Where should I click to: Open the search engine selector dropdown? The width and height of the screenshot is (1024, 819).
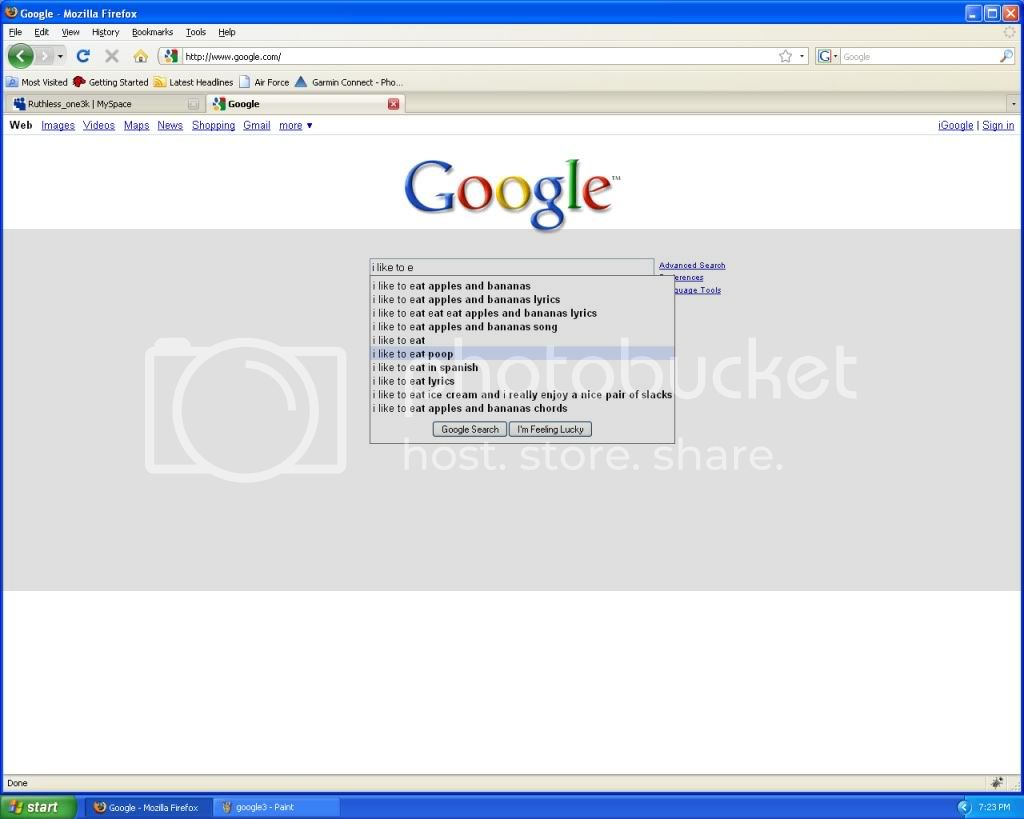click(x=827, y=56)
